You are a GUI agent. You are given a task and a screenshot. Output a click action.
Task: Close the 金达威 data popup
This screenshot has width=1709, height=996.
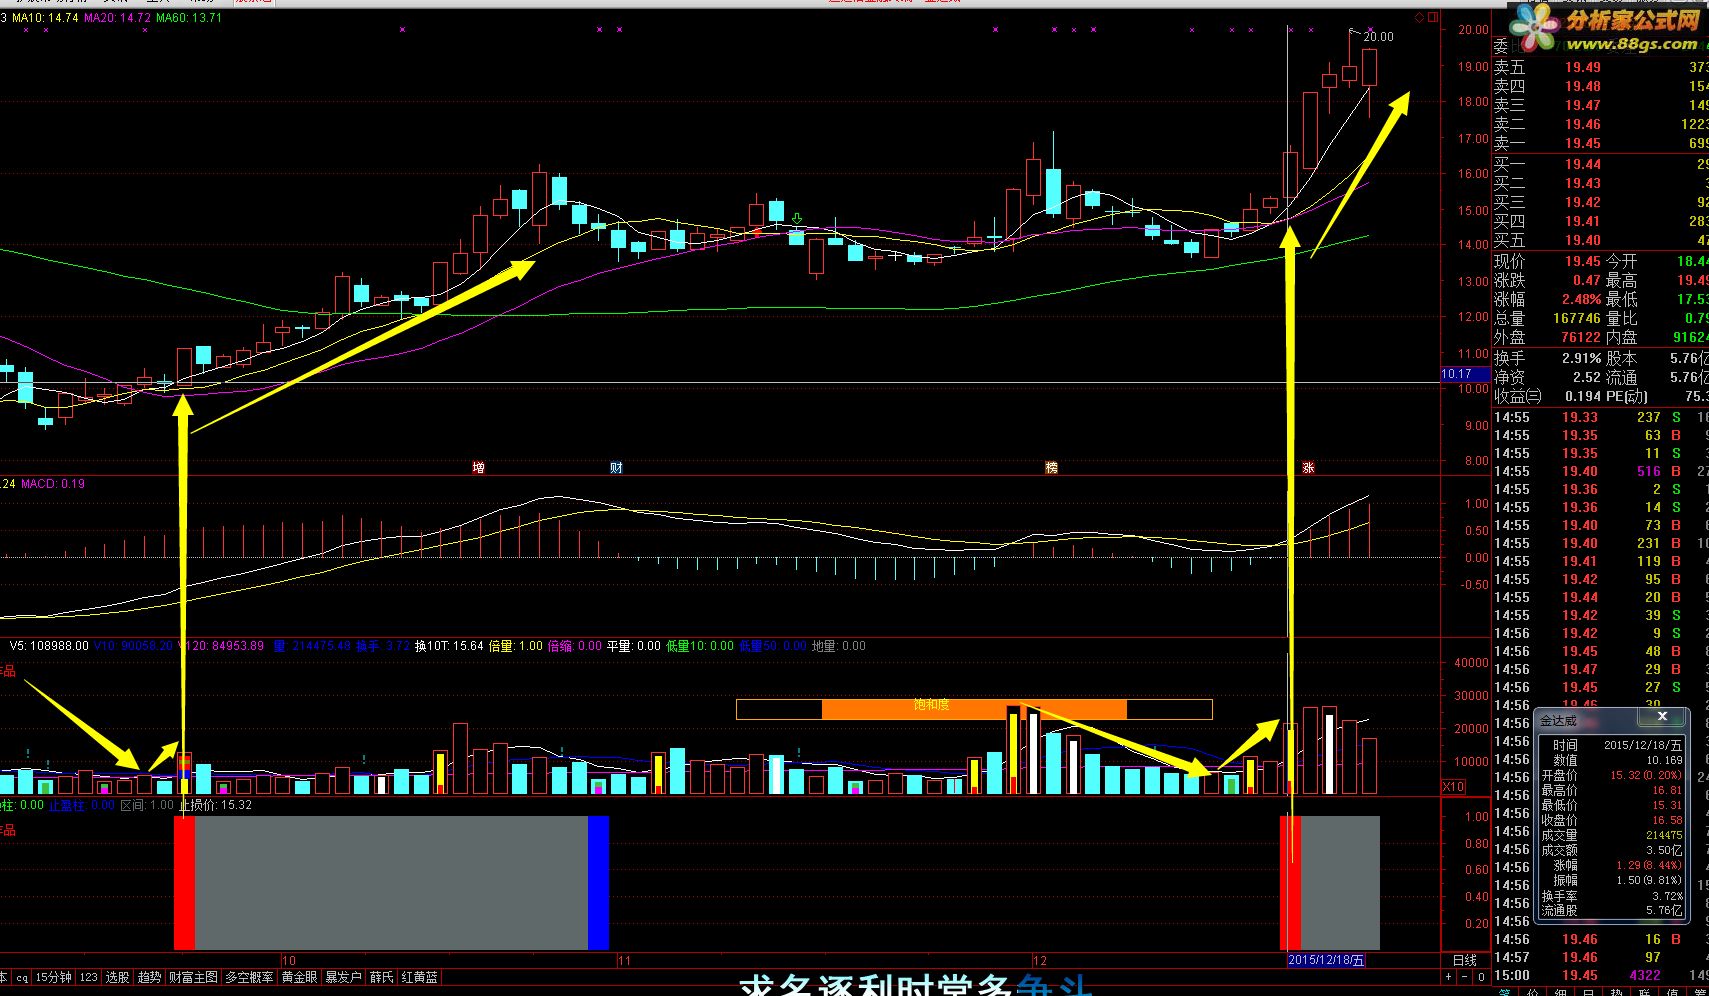coord(1662,717)
